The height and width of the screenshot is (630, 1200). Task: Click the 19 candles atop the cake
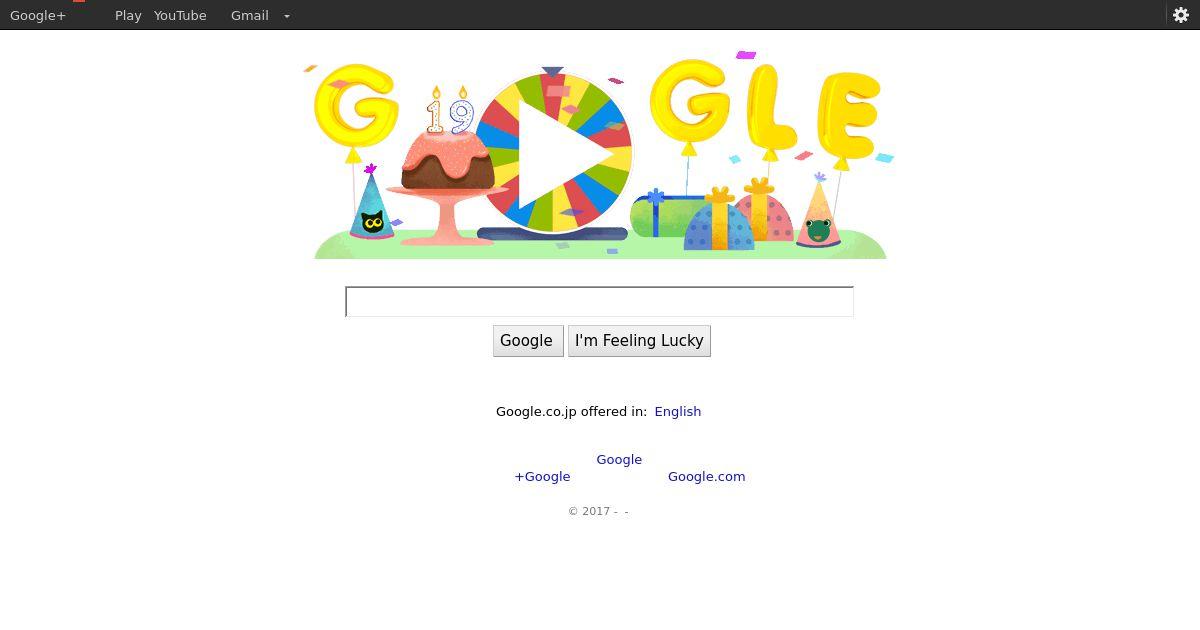coord(449,111)
